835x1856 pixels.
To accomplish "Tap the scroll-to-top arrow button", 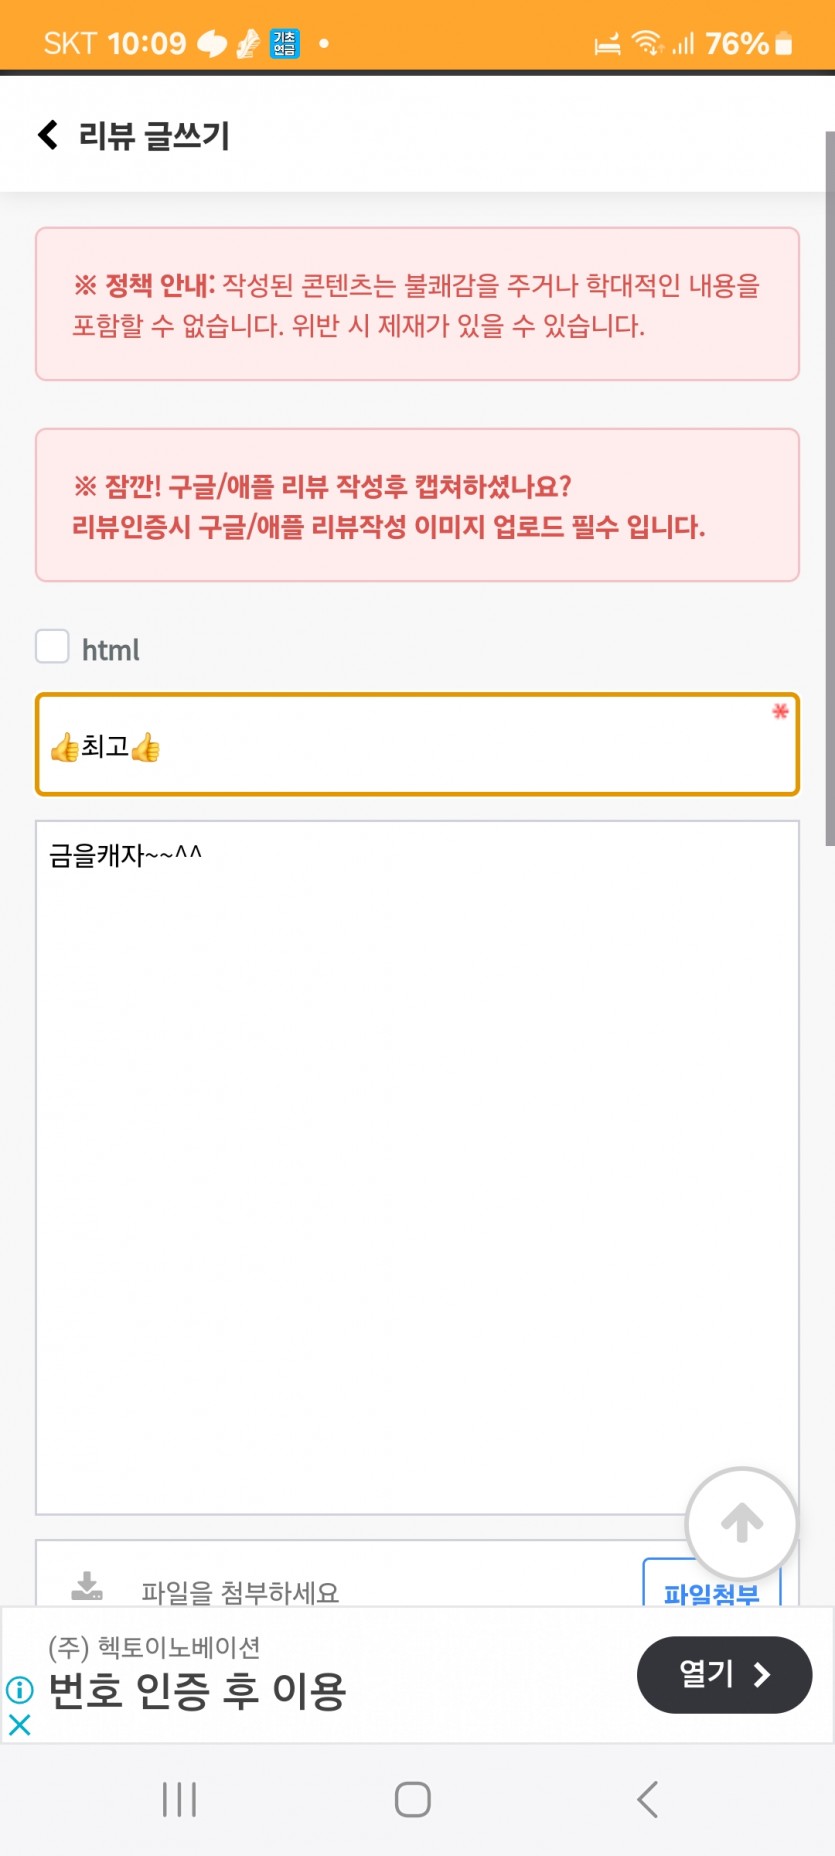I will coord(741,1523).
